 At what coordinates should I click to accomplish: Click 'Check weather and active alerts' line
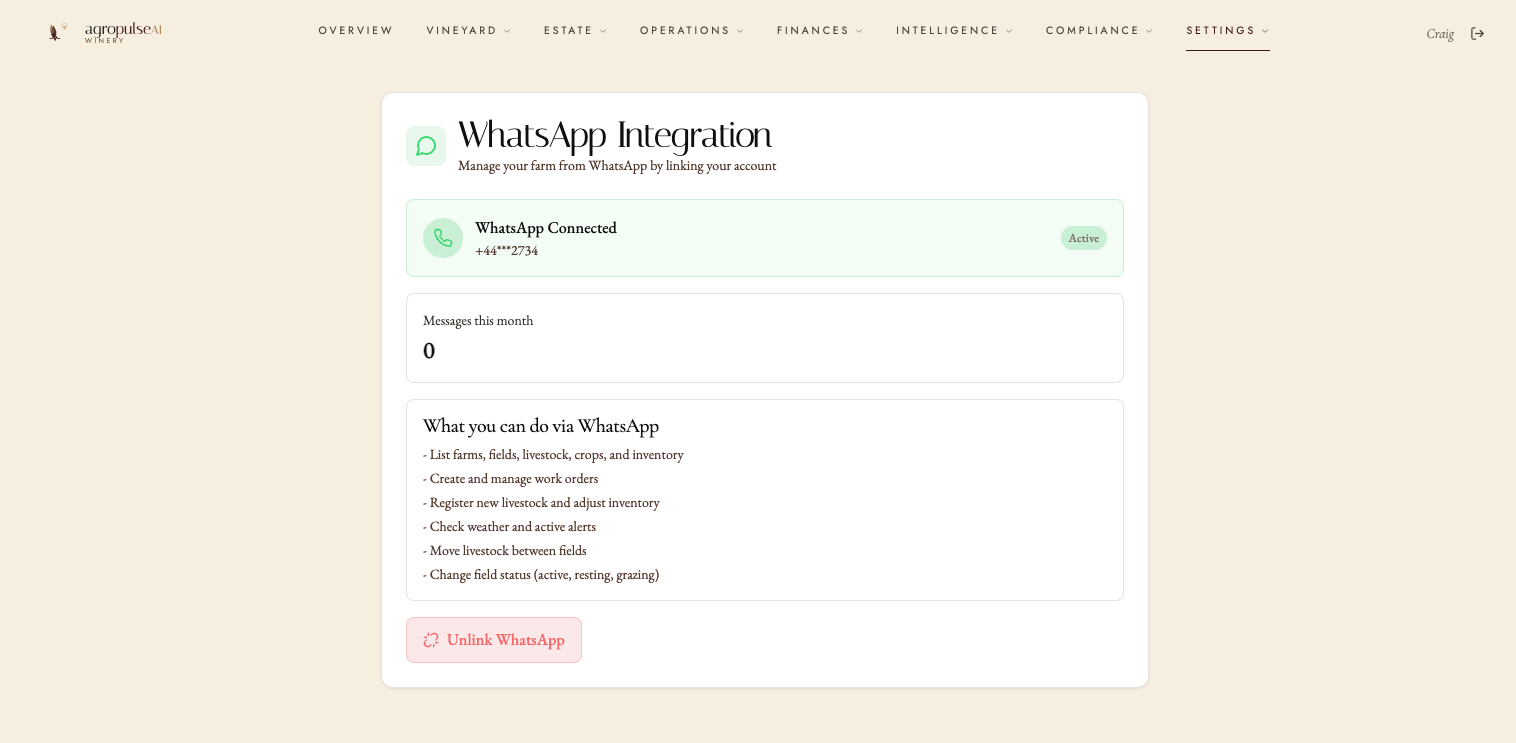509,527
